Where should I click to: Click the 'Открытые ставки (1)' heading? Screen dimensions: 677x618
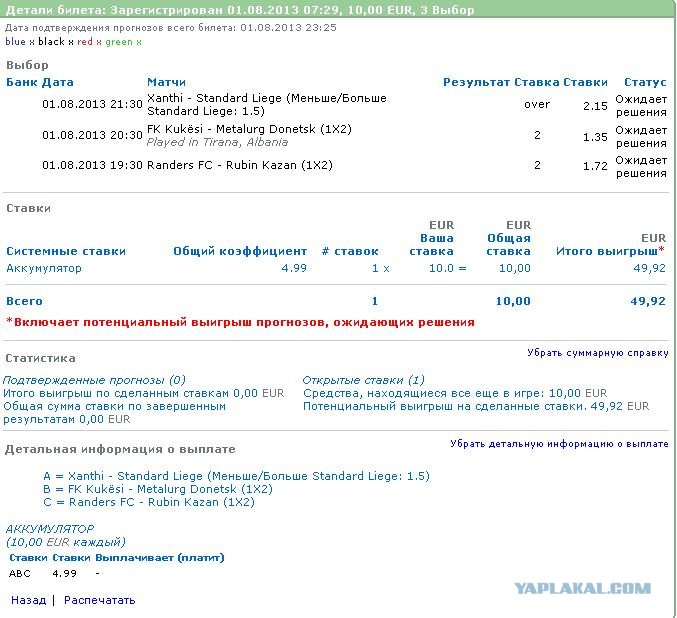[363, 380]
